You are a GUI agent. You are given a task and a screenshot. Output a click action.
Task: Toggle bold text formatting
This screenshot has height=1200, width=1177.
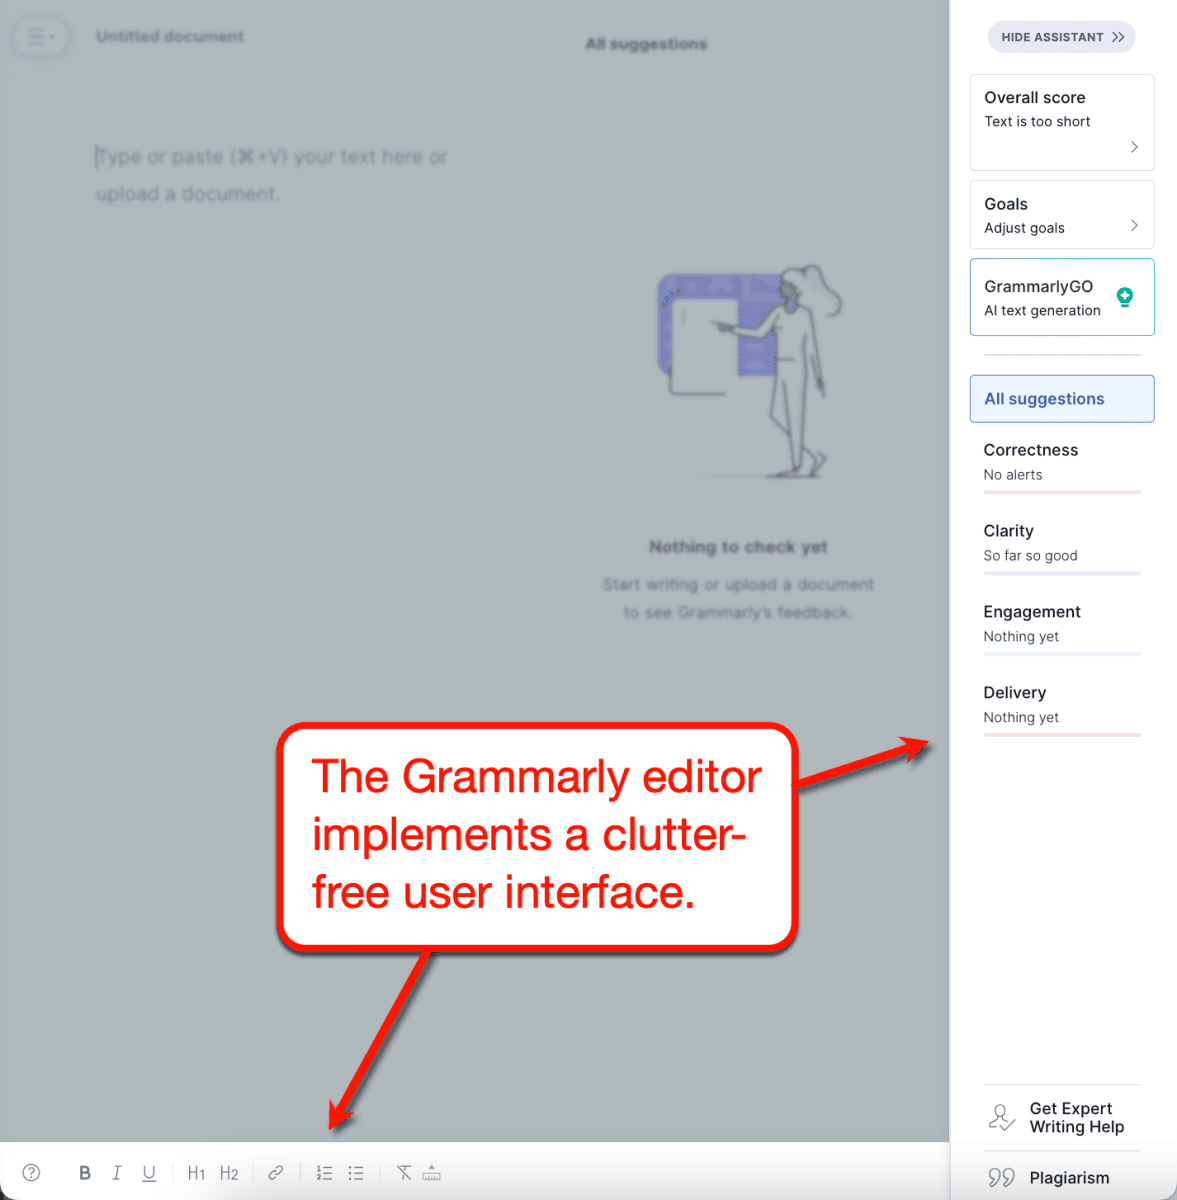(x=85, y=1172)
